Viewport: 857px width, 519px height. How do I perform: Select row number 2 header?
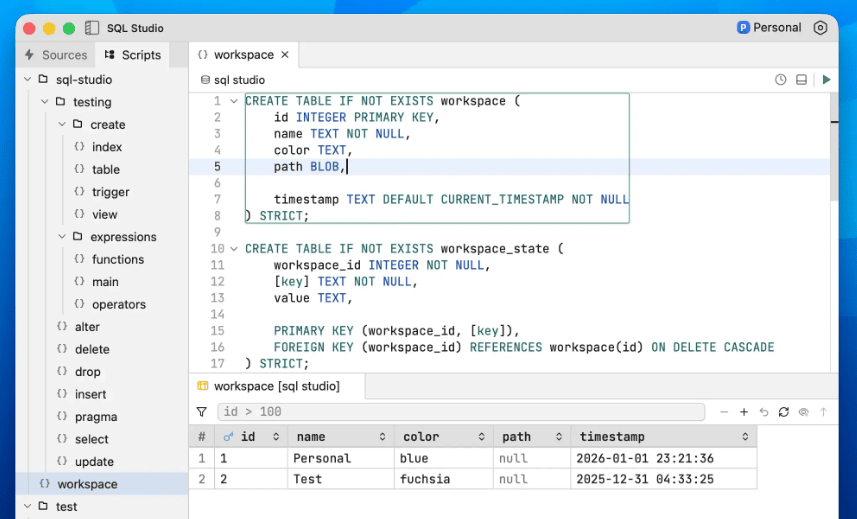tap(202, 479)
